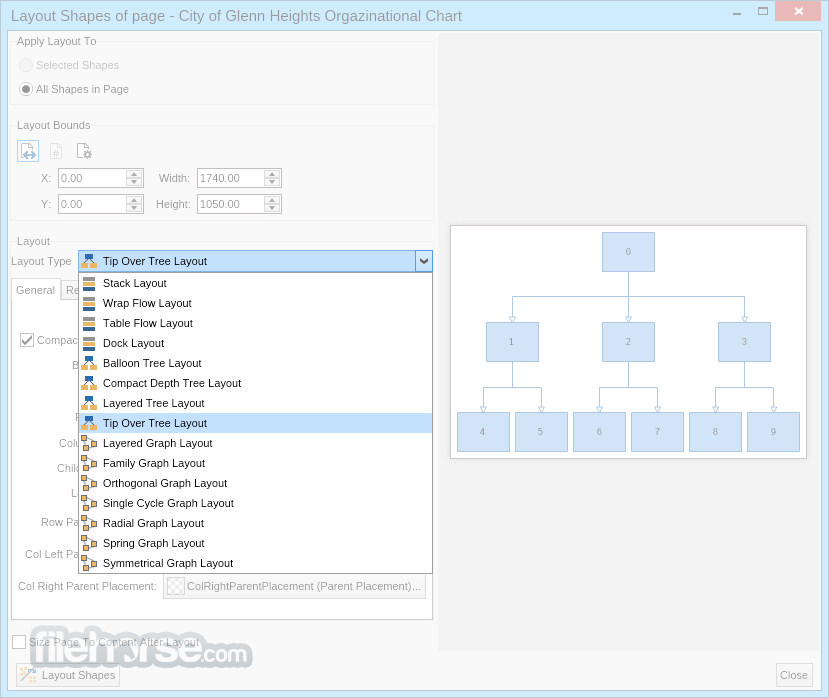Click root node 0 in preview
Image resolution: width=829 pixels, height=698 pixels.
coord(628,252)
